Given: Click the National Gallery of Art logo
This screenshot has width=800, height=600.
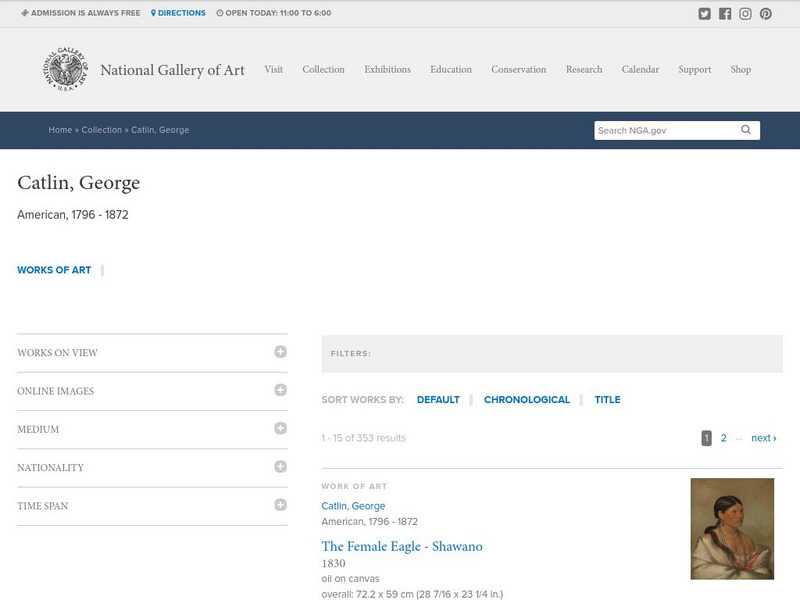Looking at the screenshot, I should [65, 70].
